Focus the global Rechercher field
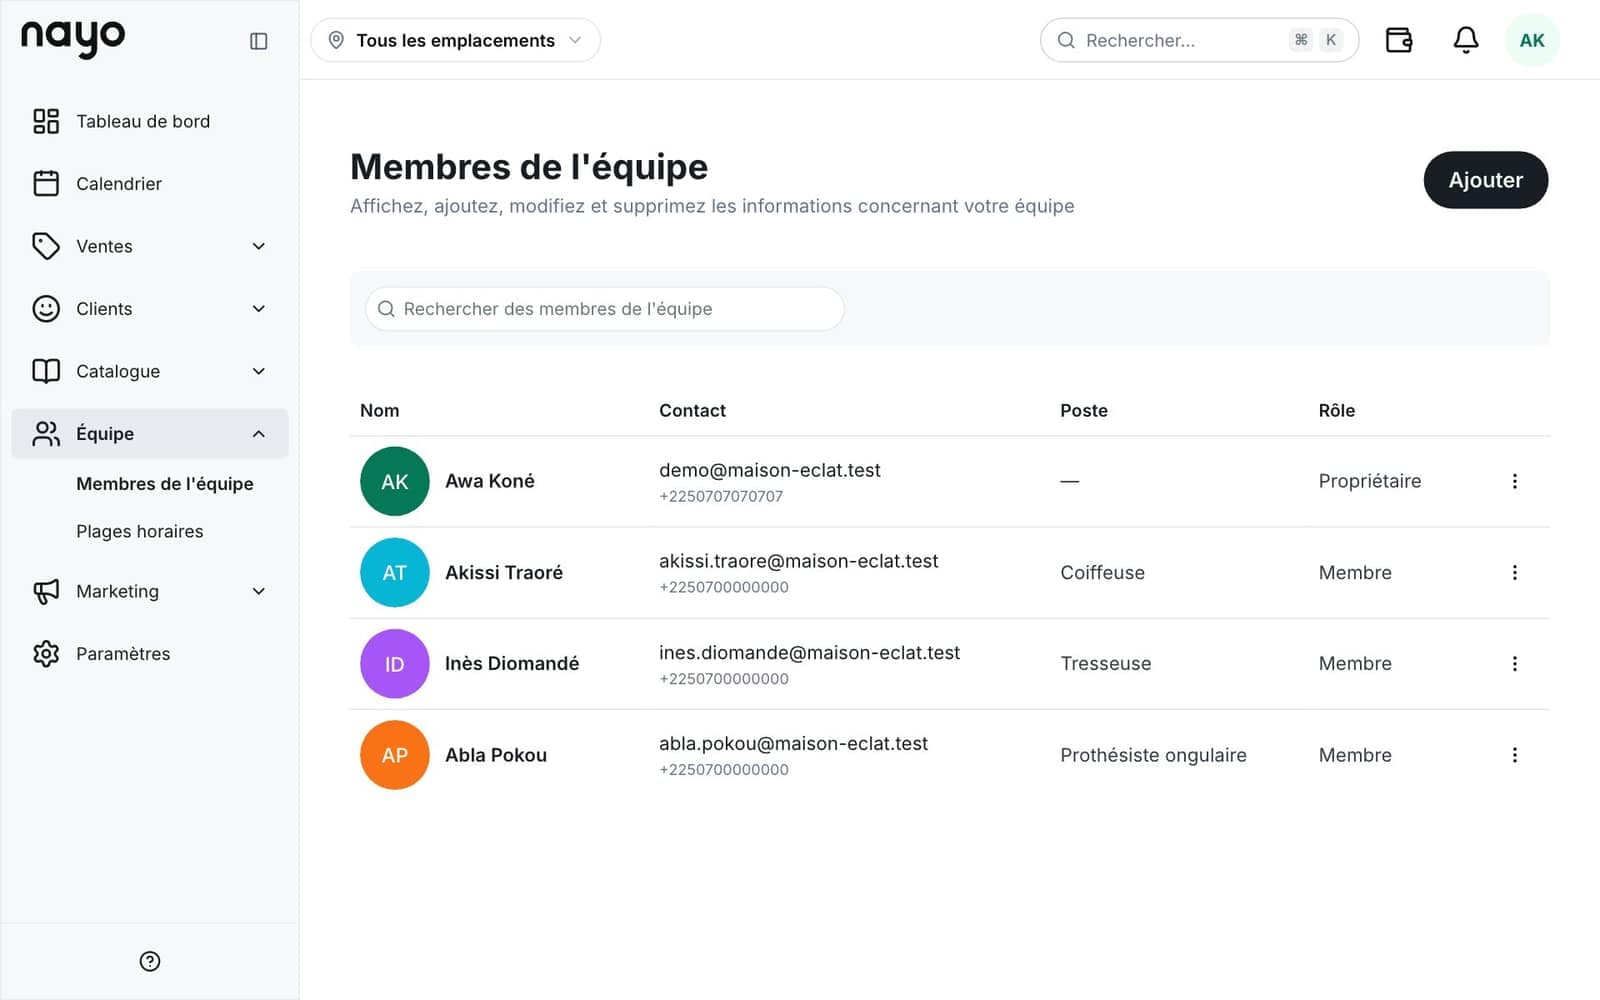Viewport: 1600px width, 1000px height. pyautogui.click(x=1199, y=40)
